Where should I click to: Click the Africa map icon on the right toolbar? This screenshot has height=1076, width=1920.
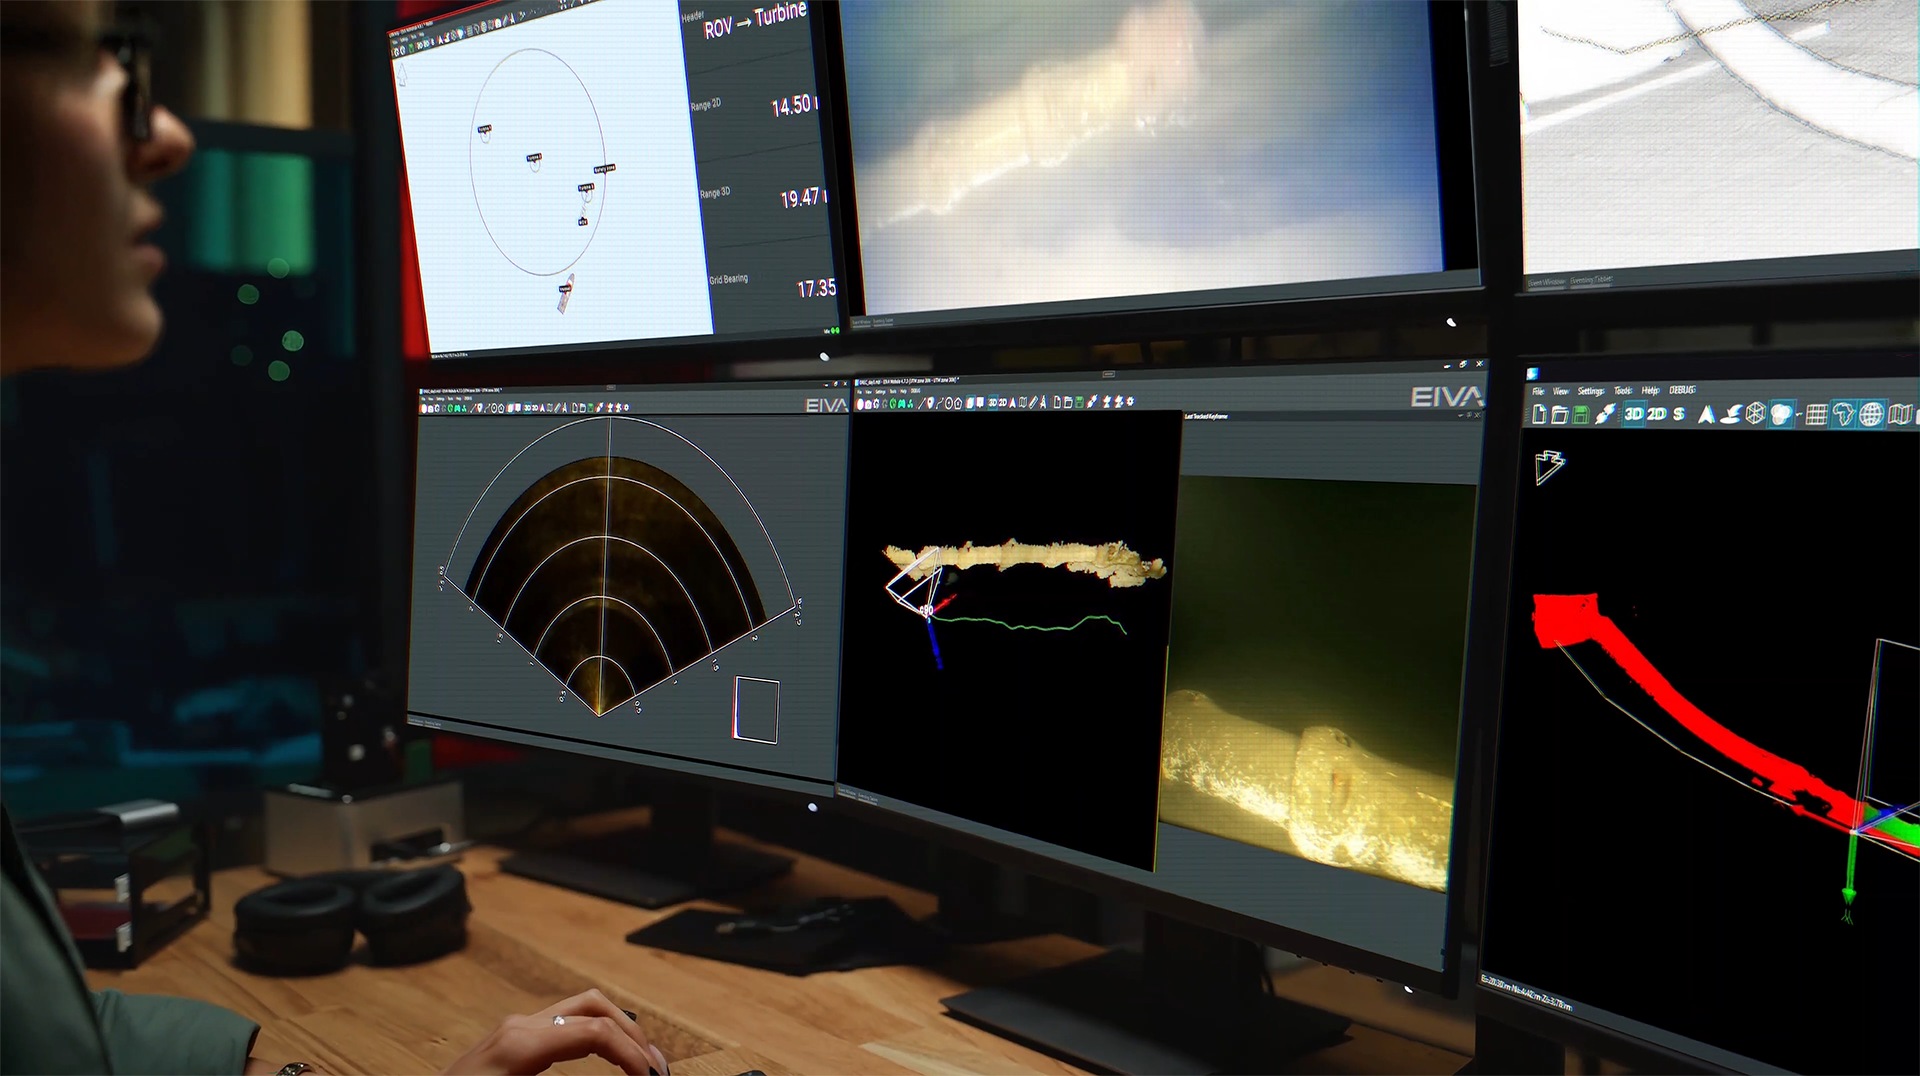pyautogui.click(x=1845, y=413)
